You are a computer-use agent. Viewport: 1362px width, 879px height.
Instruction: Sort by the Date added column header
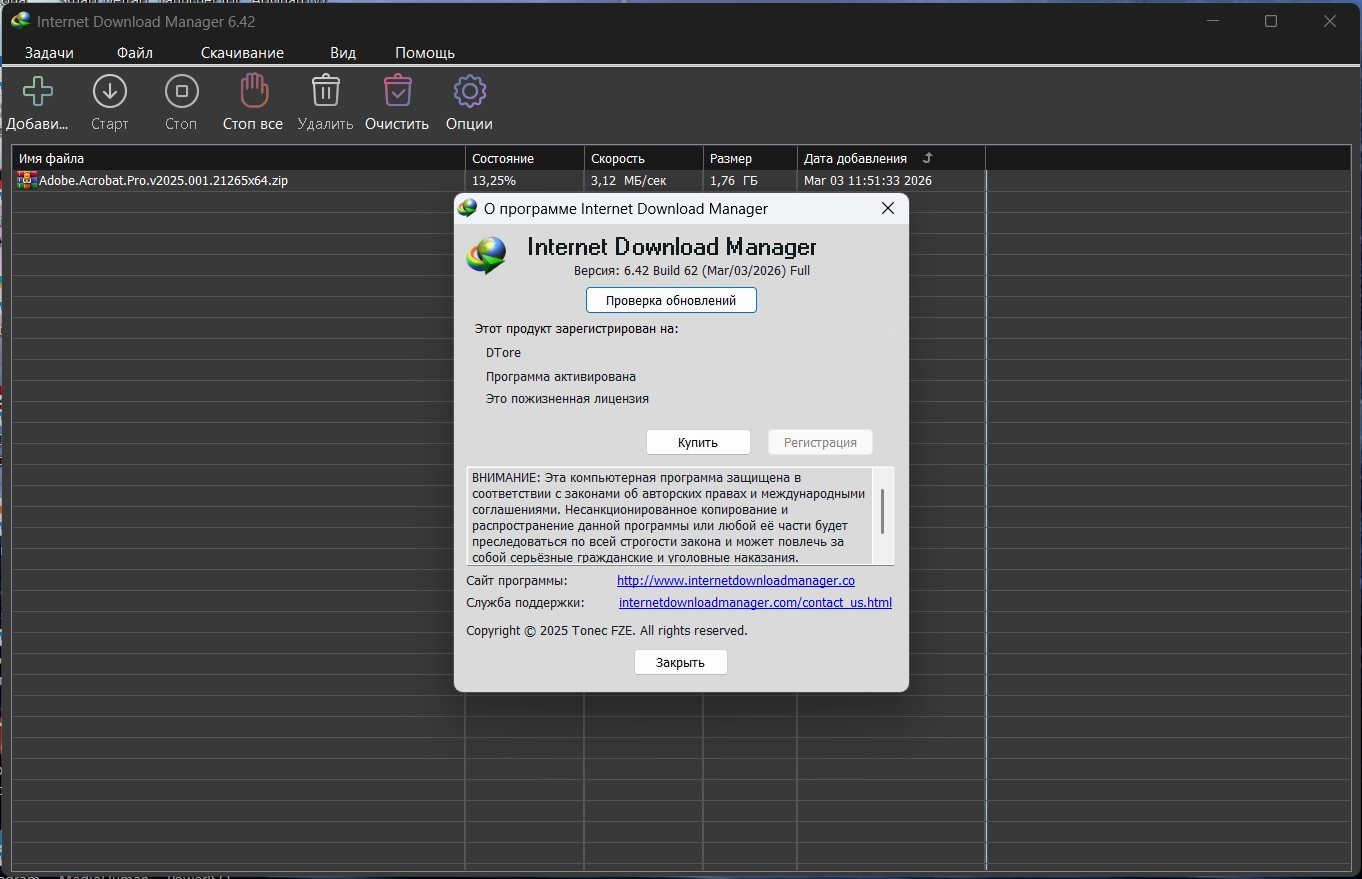856,158
